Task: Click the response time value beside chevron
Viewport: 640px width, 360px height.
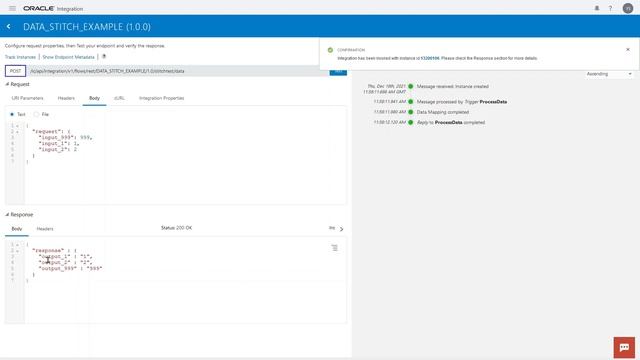Action: (332, 228)
